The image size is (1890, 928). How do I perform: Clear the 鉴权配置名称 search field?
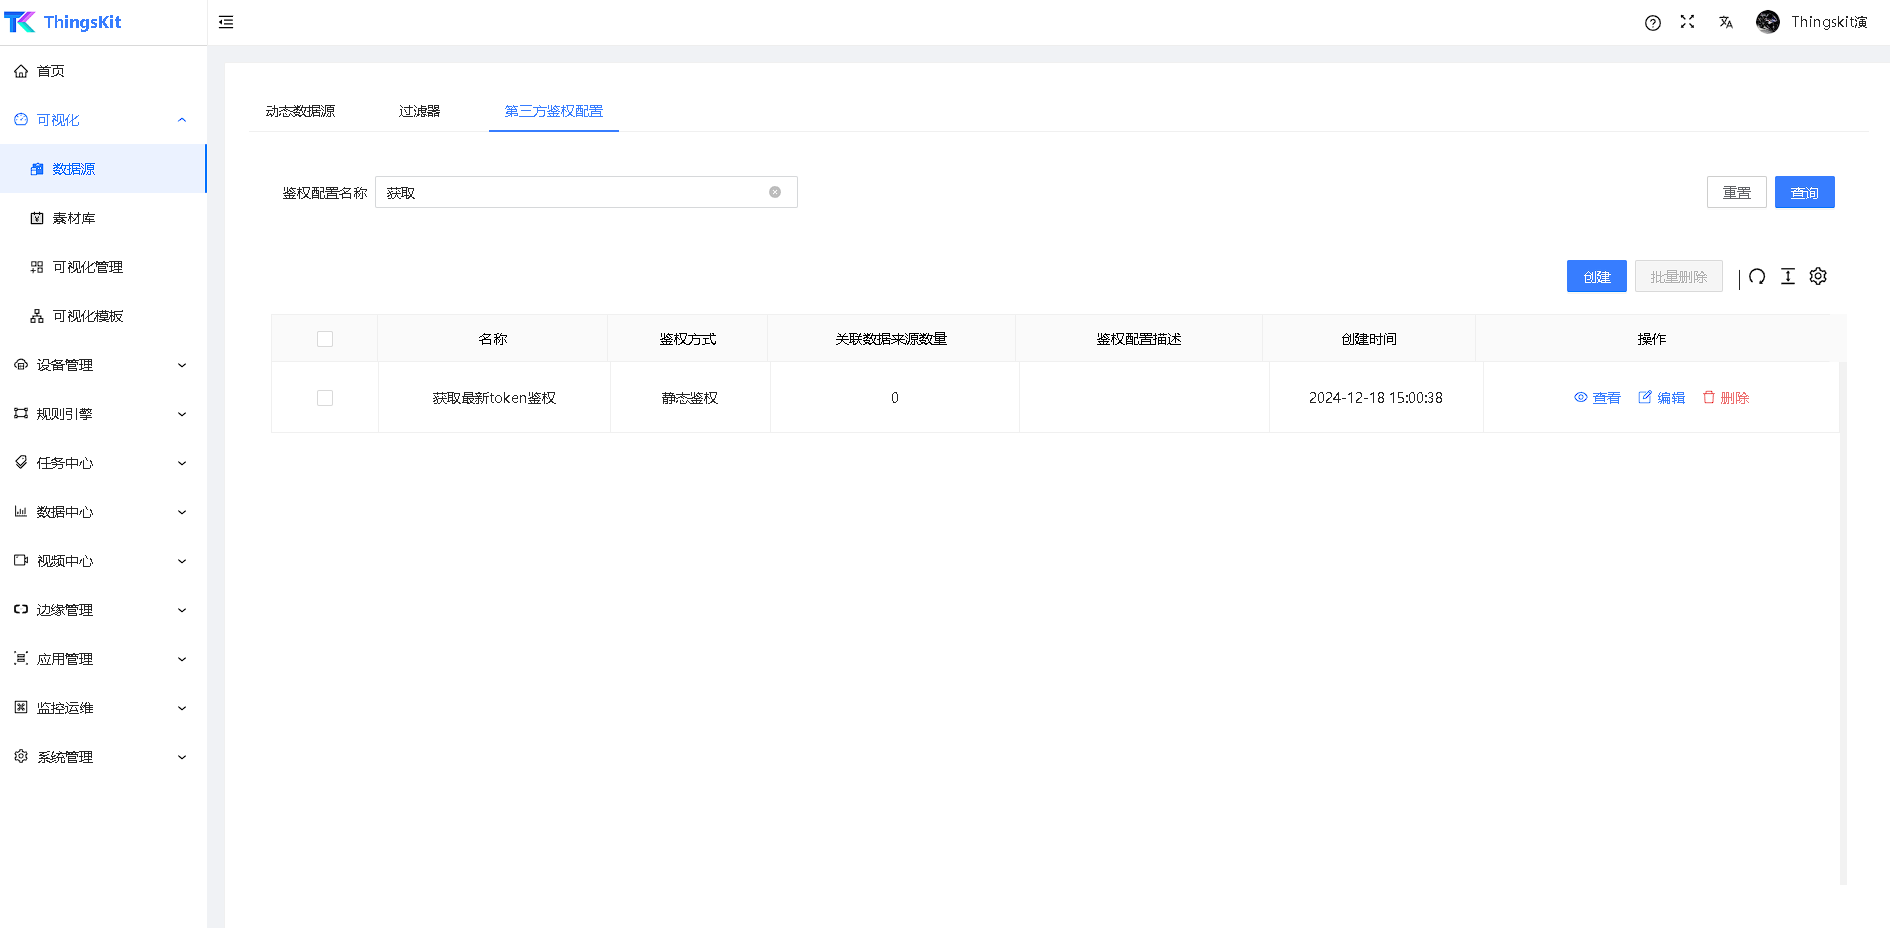coord(775,192)
